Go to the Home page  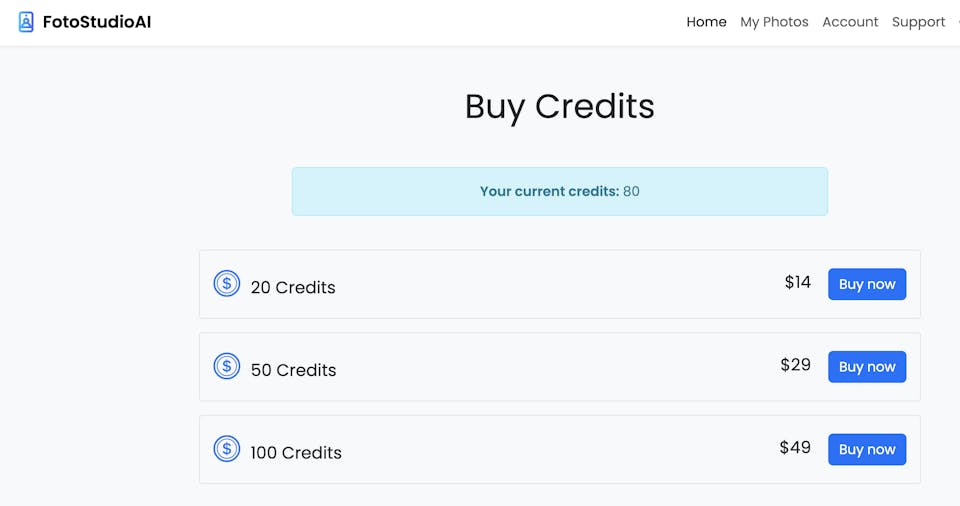click(706, 22)
